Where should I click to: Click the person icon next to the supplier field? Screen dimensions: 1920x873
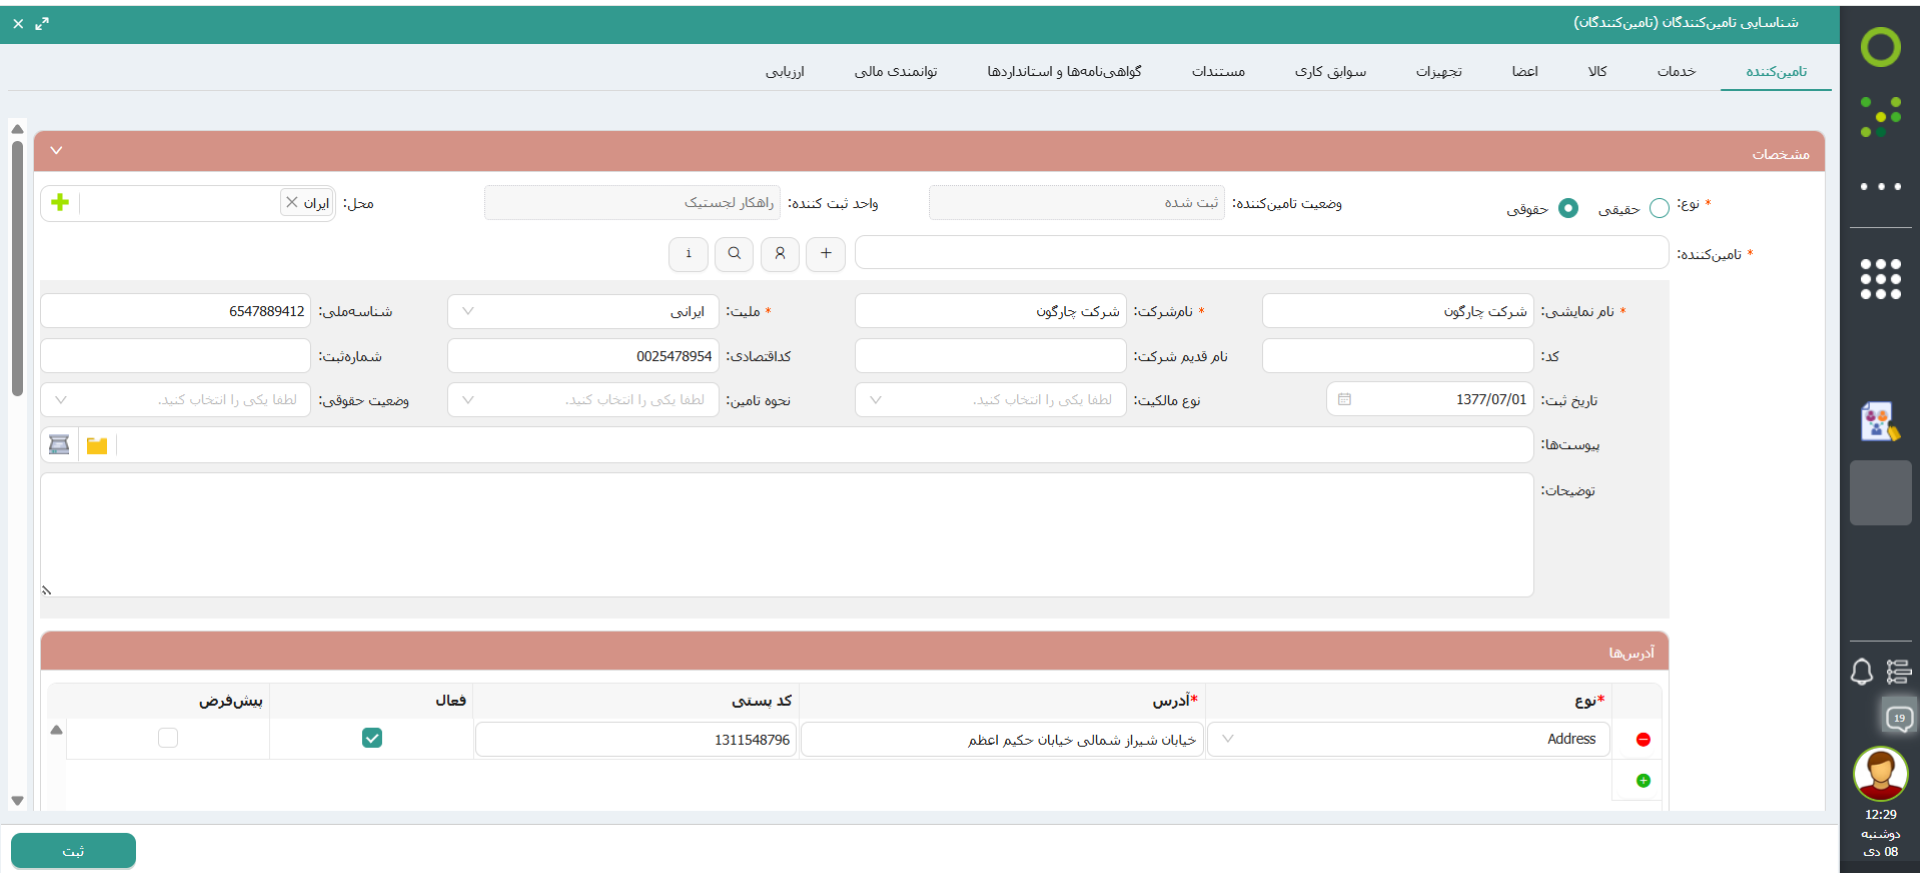pyautogui.click(x=780, y=254)
